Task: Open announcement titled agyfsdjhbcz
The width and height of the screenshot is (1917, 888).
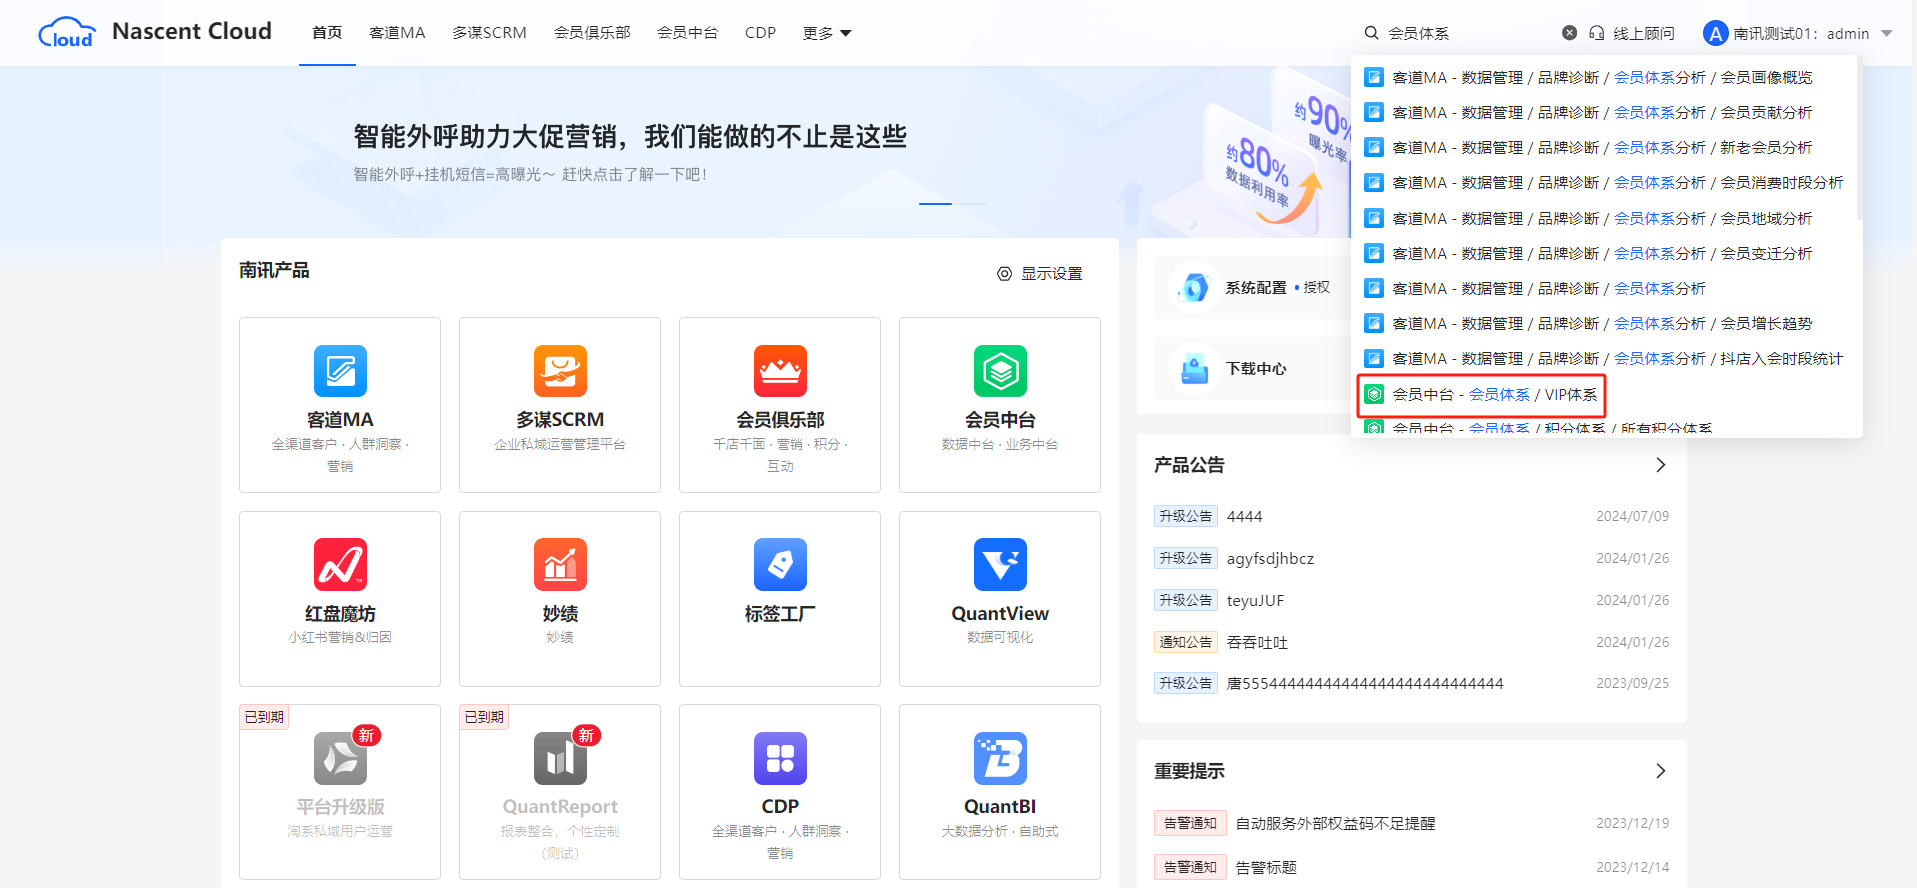Action: pos(1270,558)
